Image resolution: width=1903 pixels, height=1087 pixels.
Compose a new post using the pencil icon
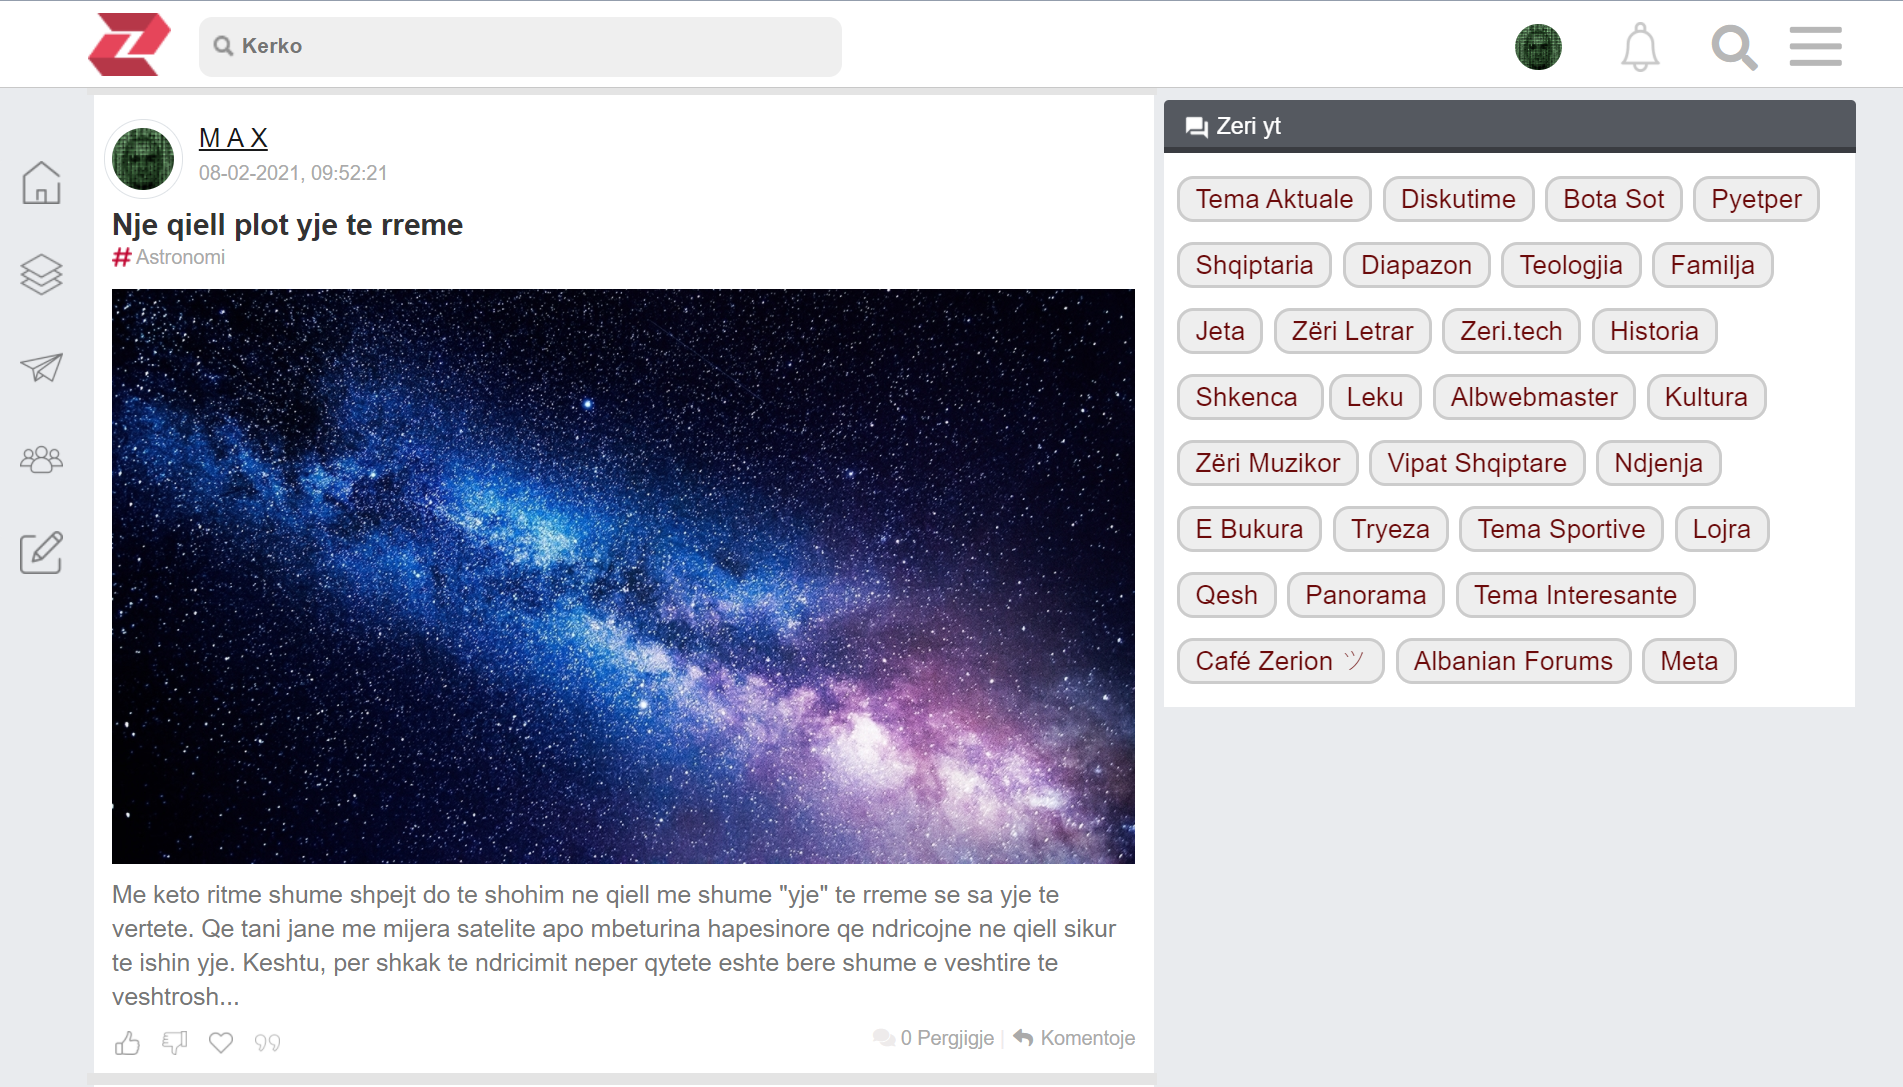pos(41,551)
